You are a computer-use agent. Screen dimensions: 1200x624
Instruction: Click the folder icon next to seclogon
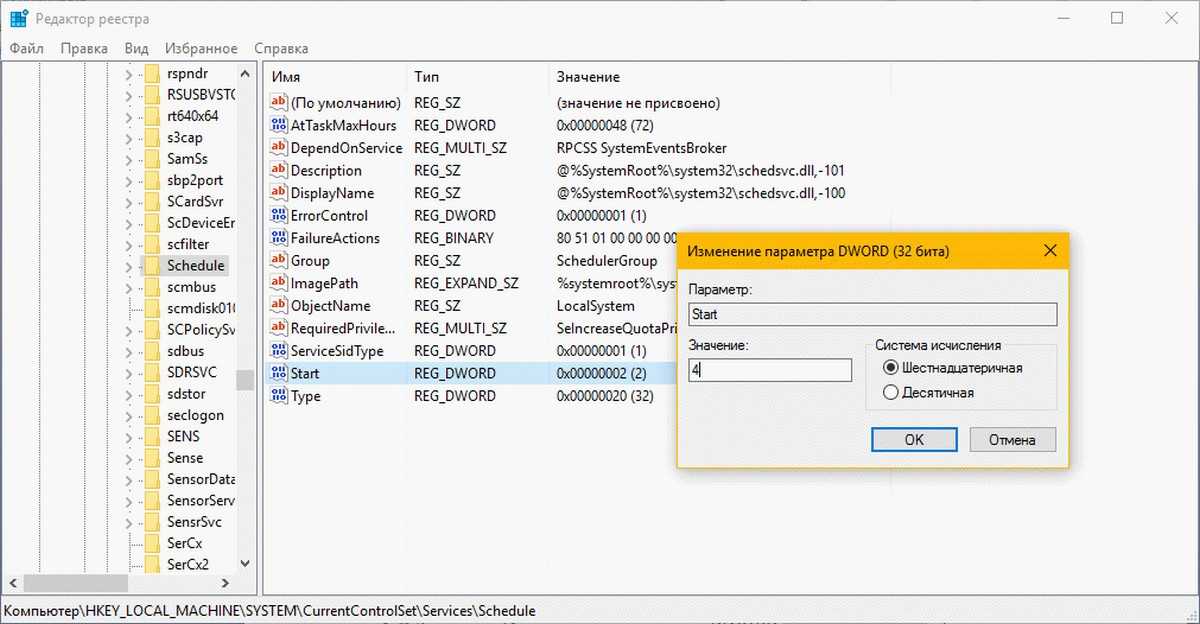[152, 415]
